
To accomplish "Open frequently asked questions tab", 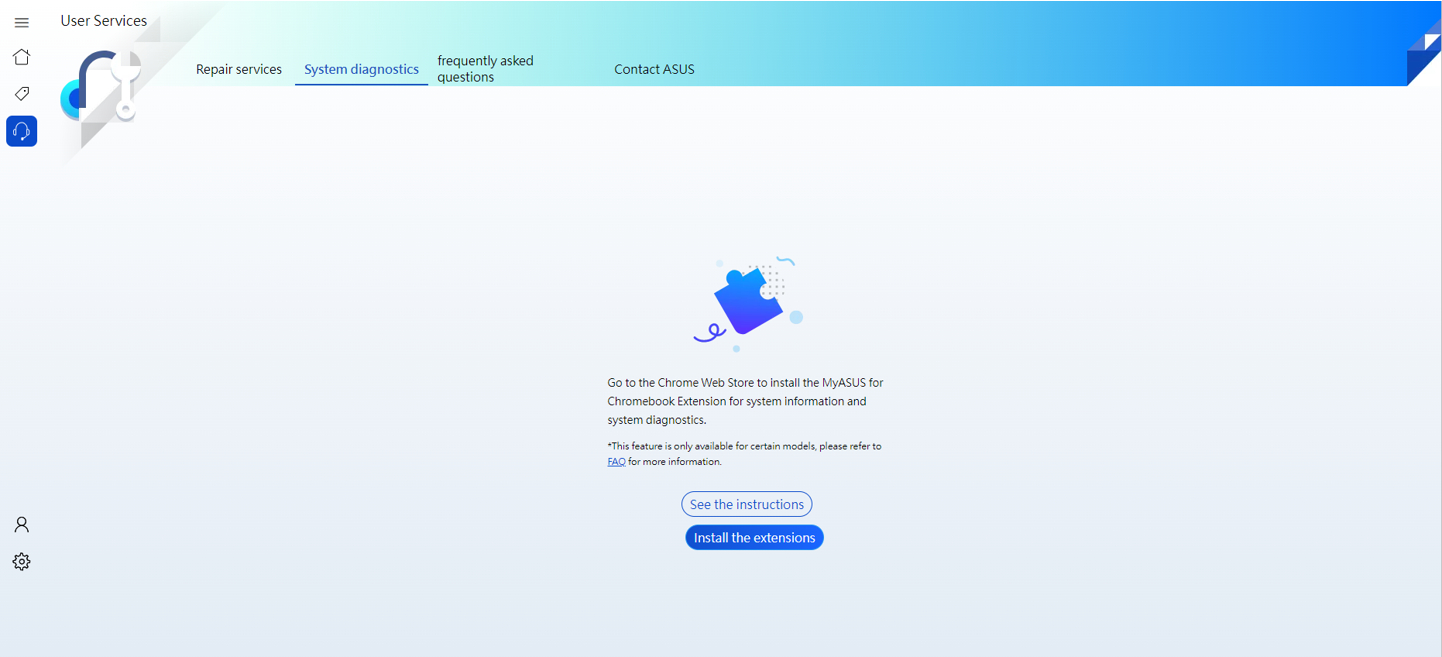I will tap(485, 69).
